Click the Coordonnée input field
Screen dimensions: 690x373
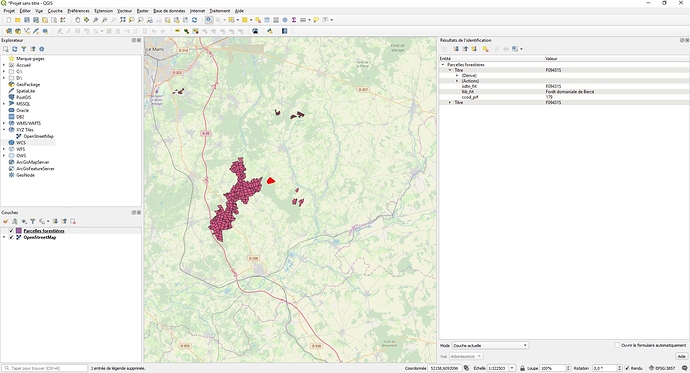[444, 368]
